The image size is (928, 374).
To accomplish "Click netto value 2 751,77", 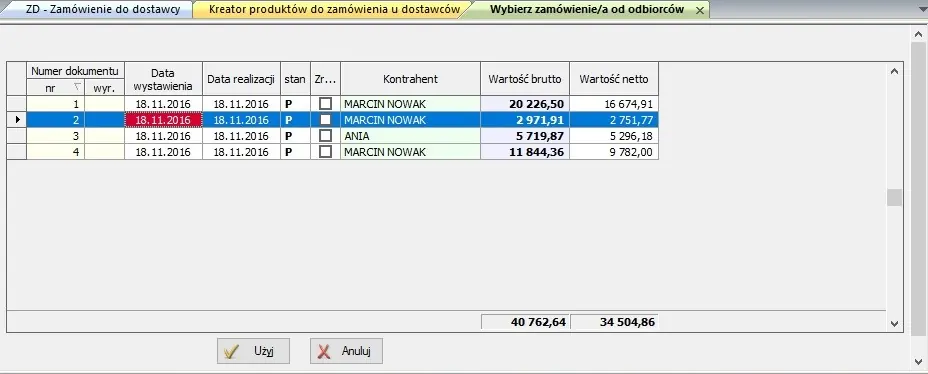I will click(x=614, y=120).
